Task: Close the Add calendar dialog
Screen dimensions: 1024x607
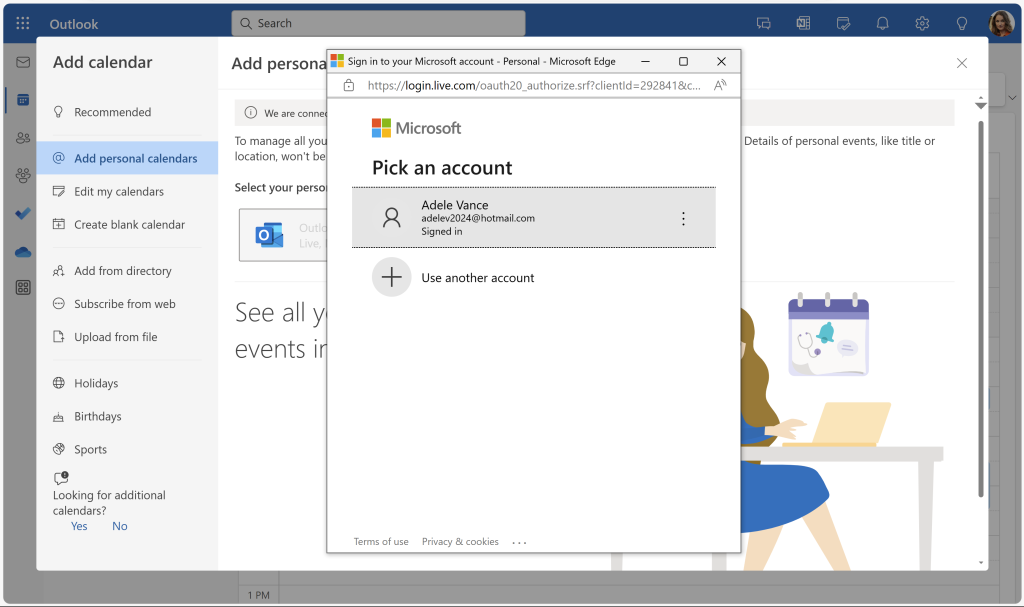Action: point(961,63)
